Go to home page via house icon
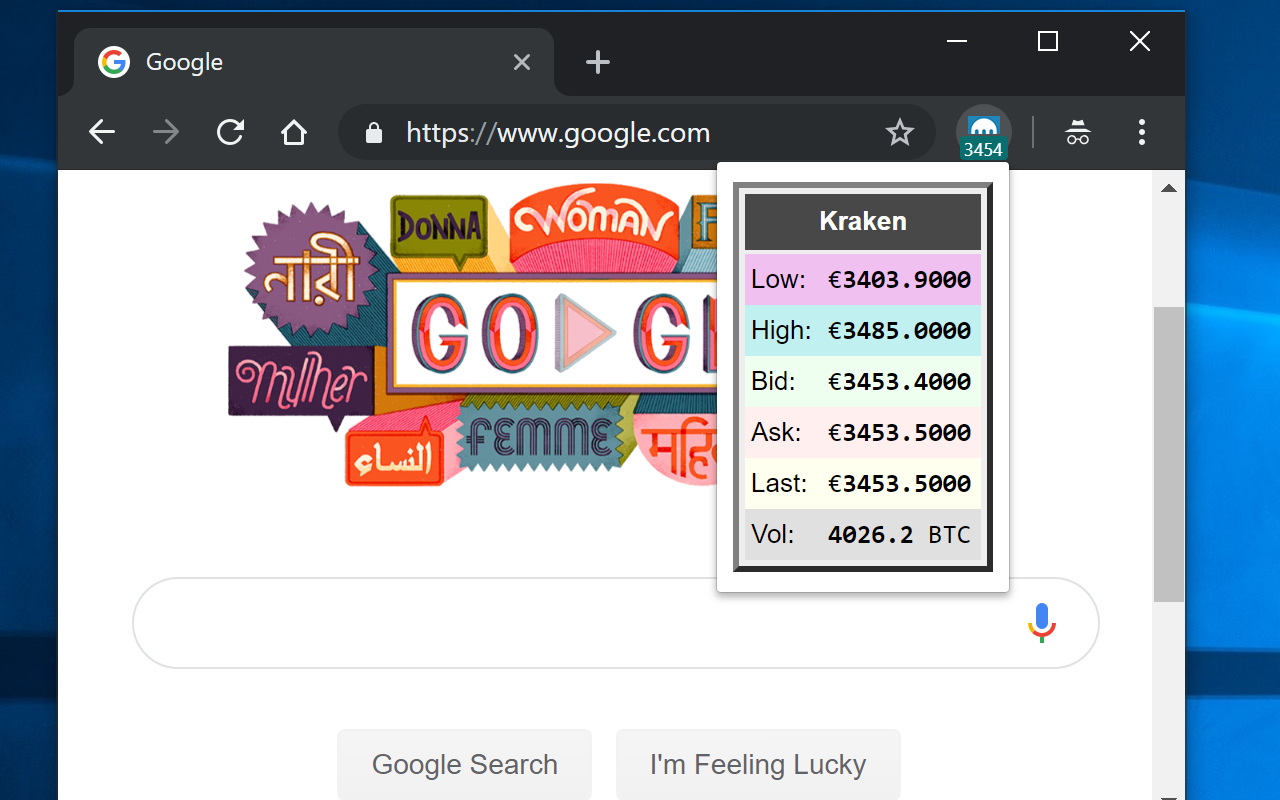Viewport: 1280px width, 800px height. pos(294,132)
